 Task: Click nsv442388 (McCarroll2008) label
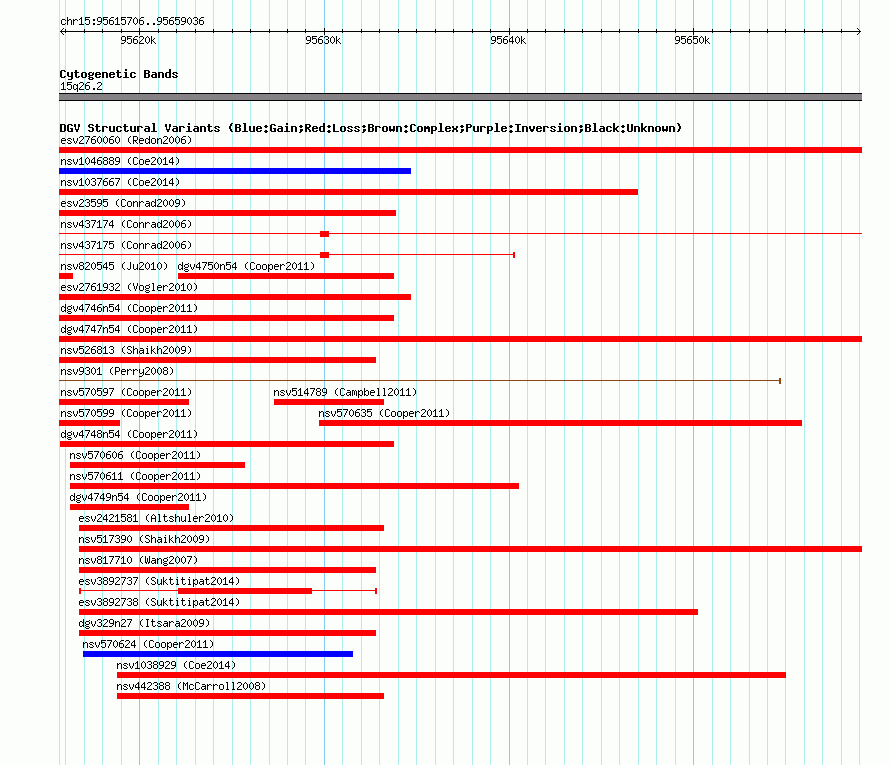[x=191, y=686]
